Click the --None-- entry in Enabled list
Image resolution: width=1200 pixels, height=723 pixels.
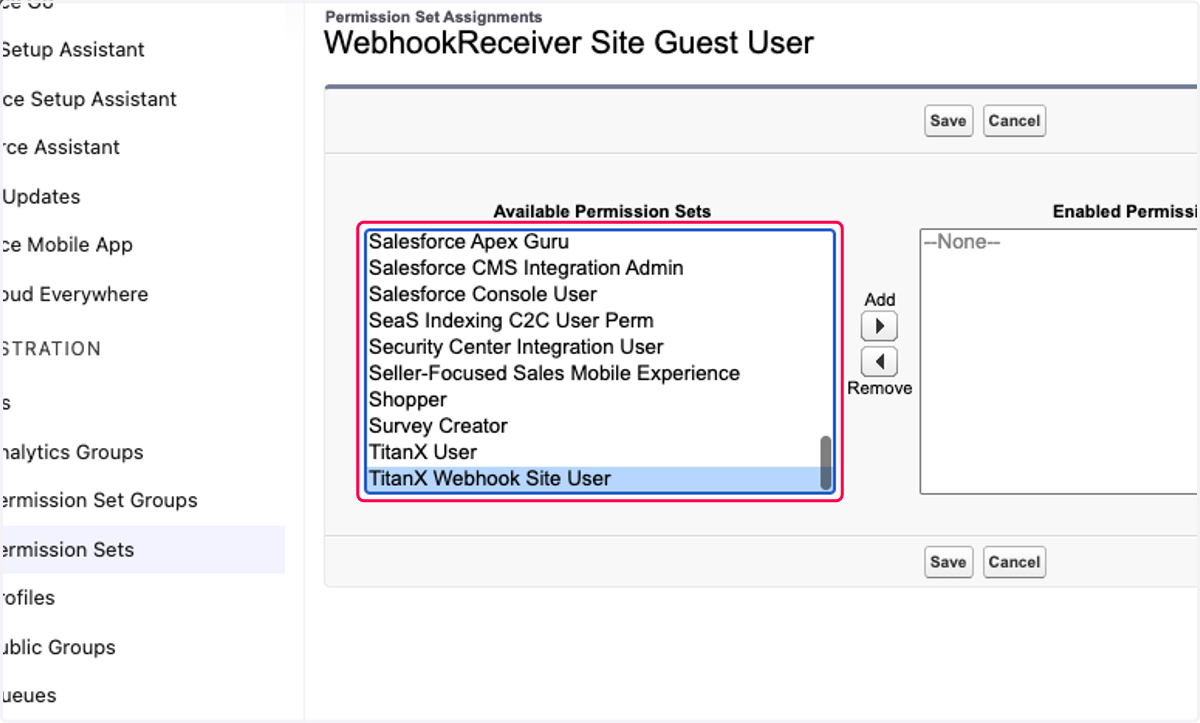961,242
